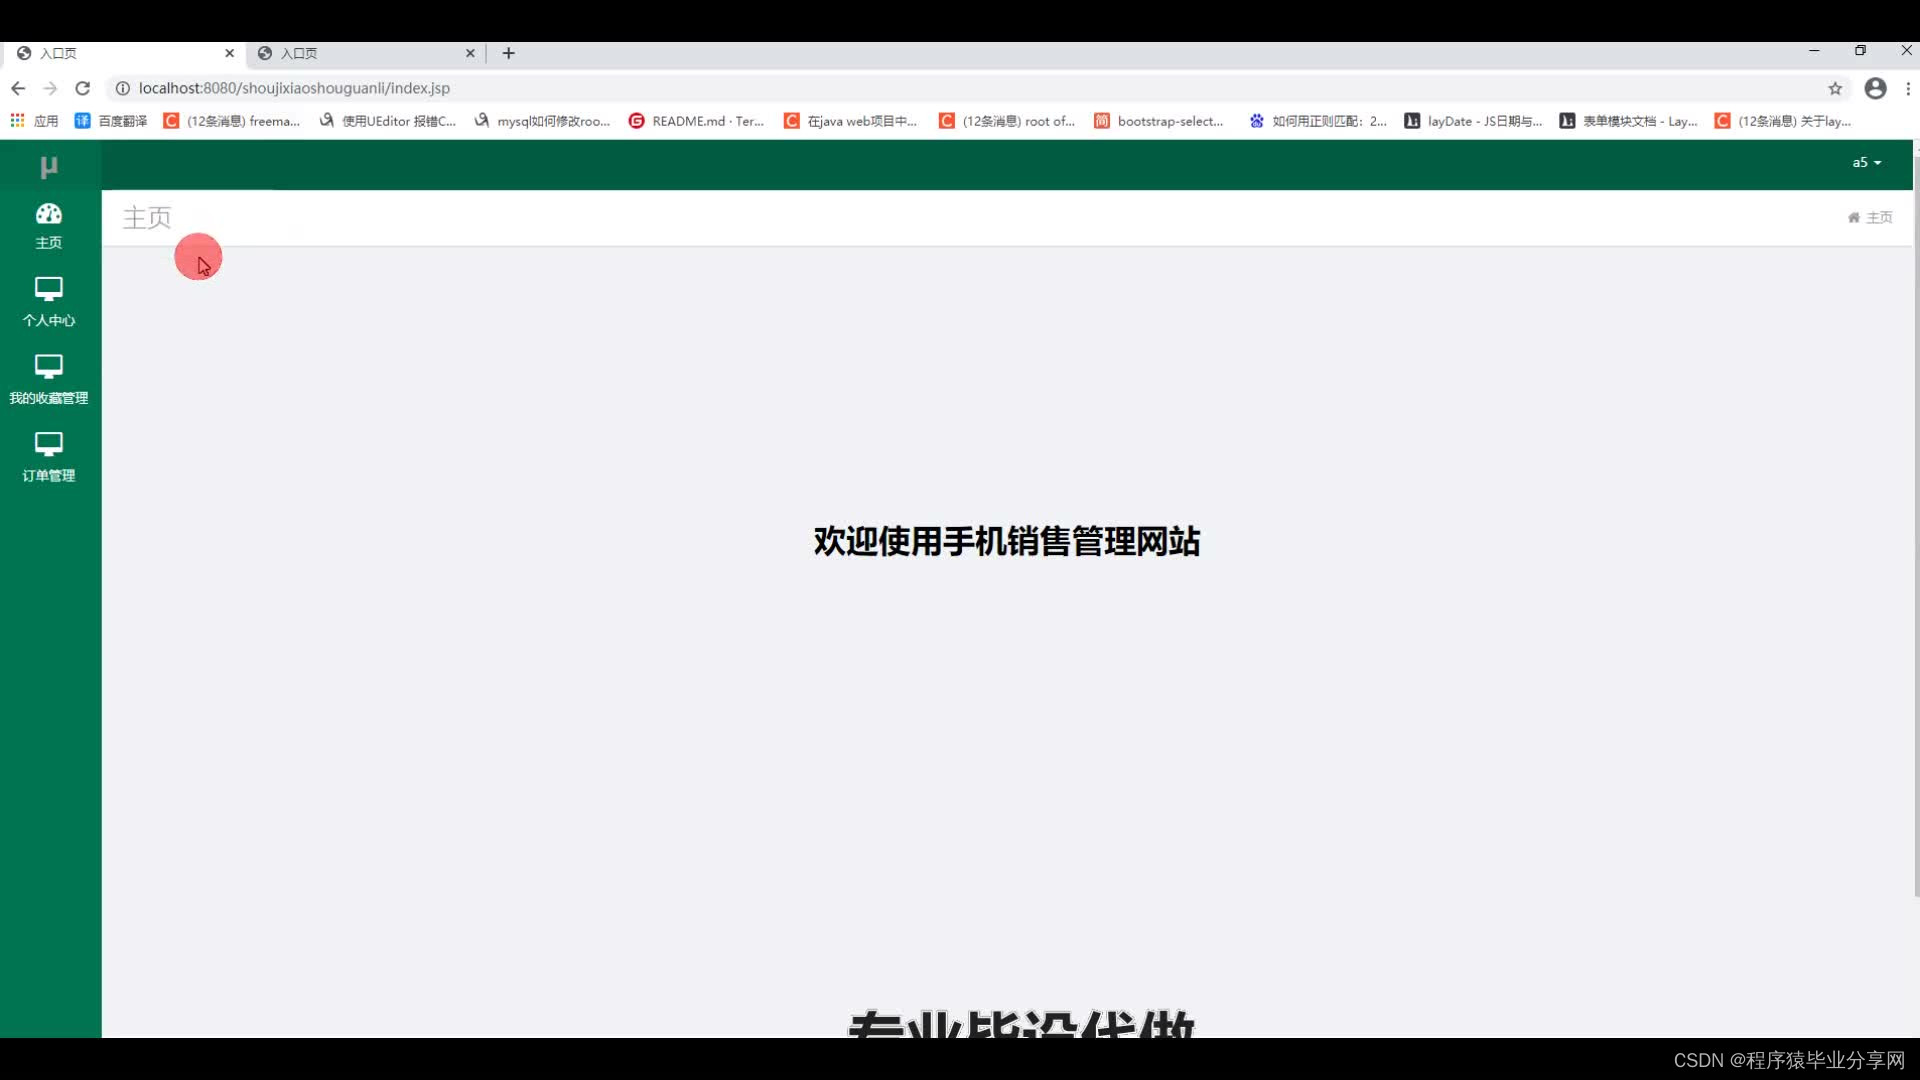Expand the a5 user dropdown

(x=1866, y=162)
